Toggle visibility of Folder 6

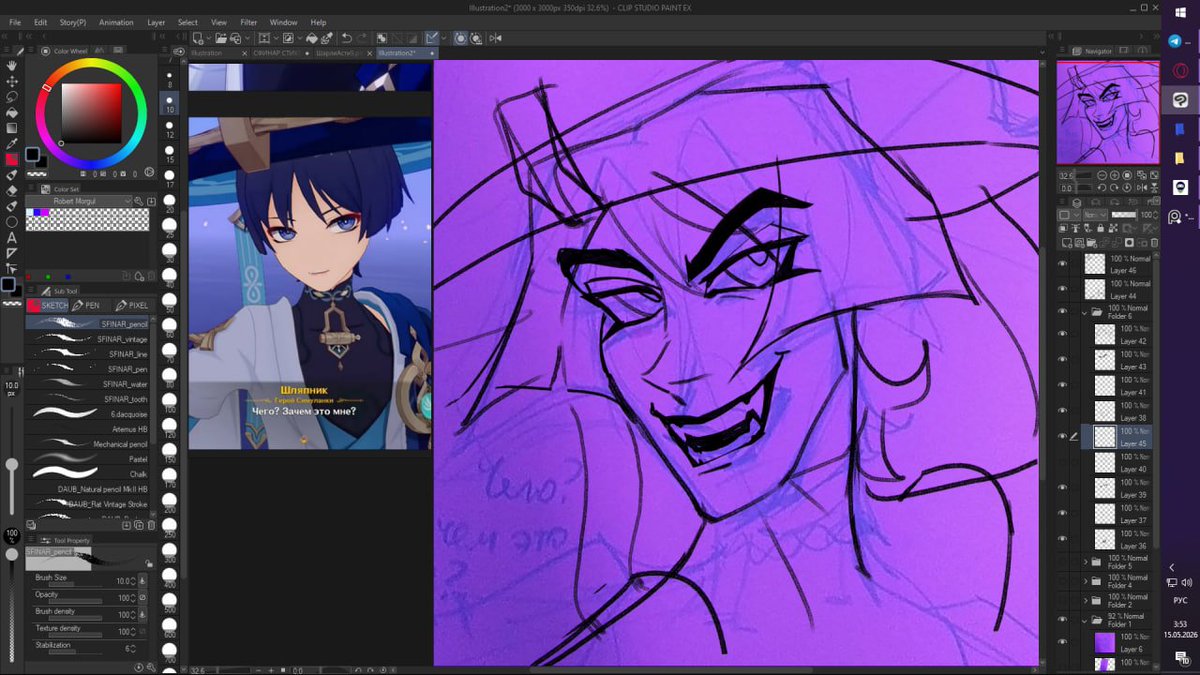point(1063,312)
